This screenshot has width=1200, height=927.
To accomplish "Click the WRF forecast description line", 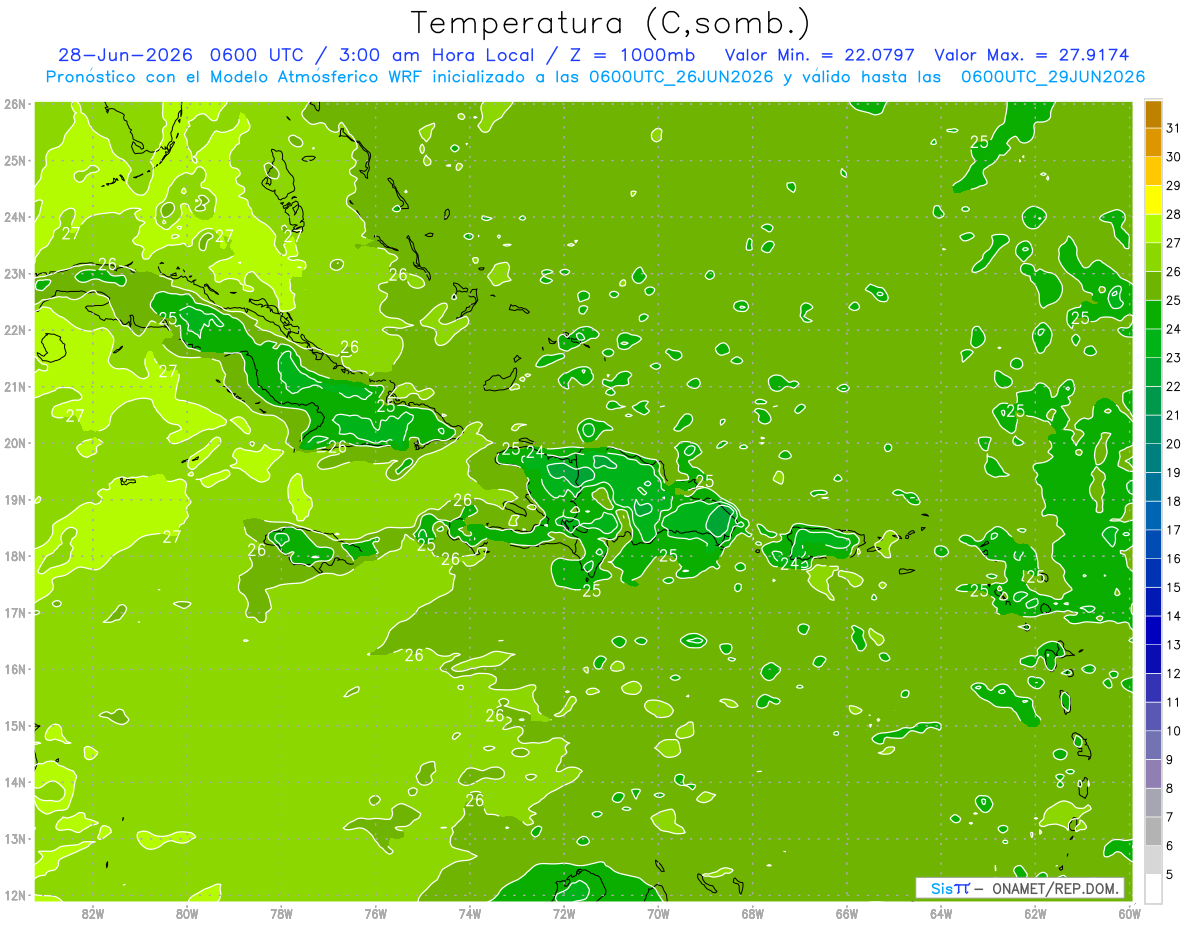I will (x=595, y=77).
